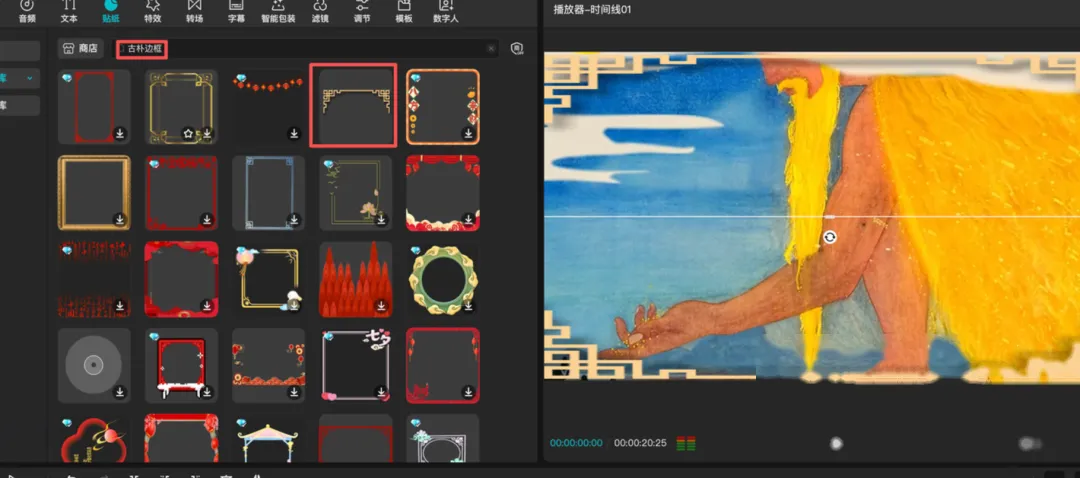Click the 商店 store button
The height and width of the screenshot is (478, 1080).
click(81, 48)
